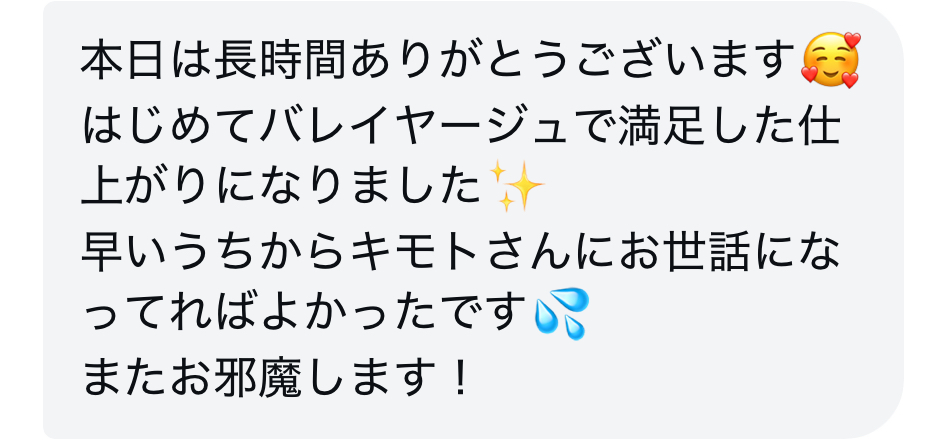Select the word バレイヤージュ in the message
This screenshot has height=445, width=948.
[431, 126]
